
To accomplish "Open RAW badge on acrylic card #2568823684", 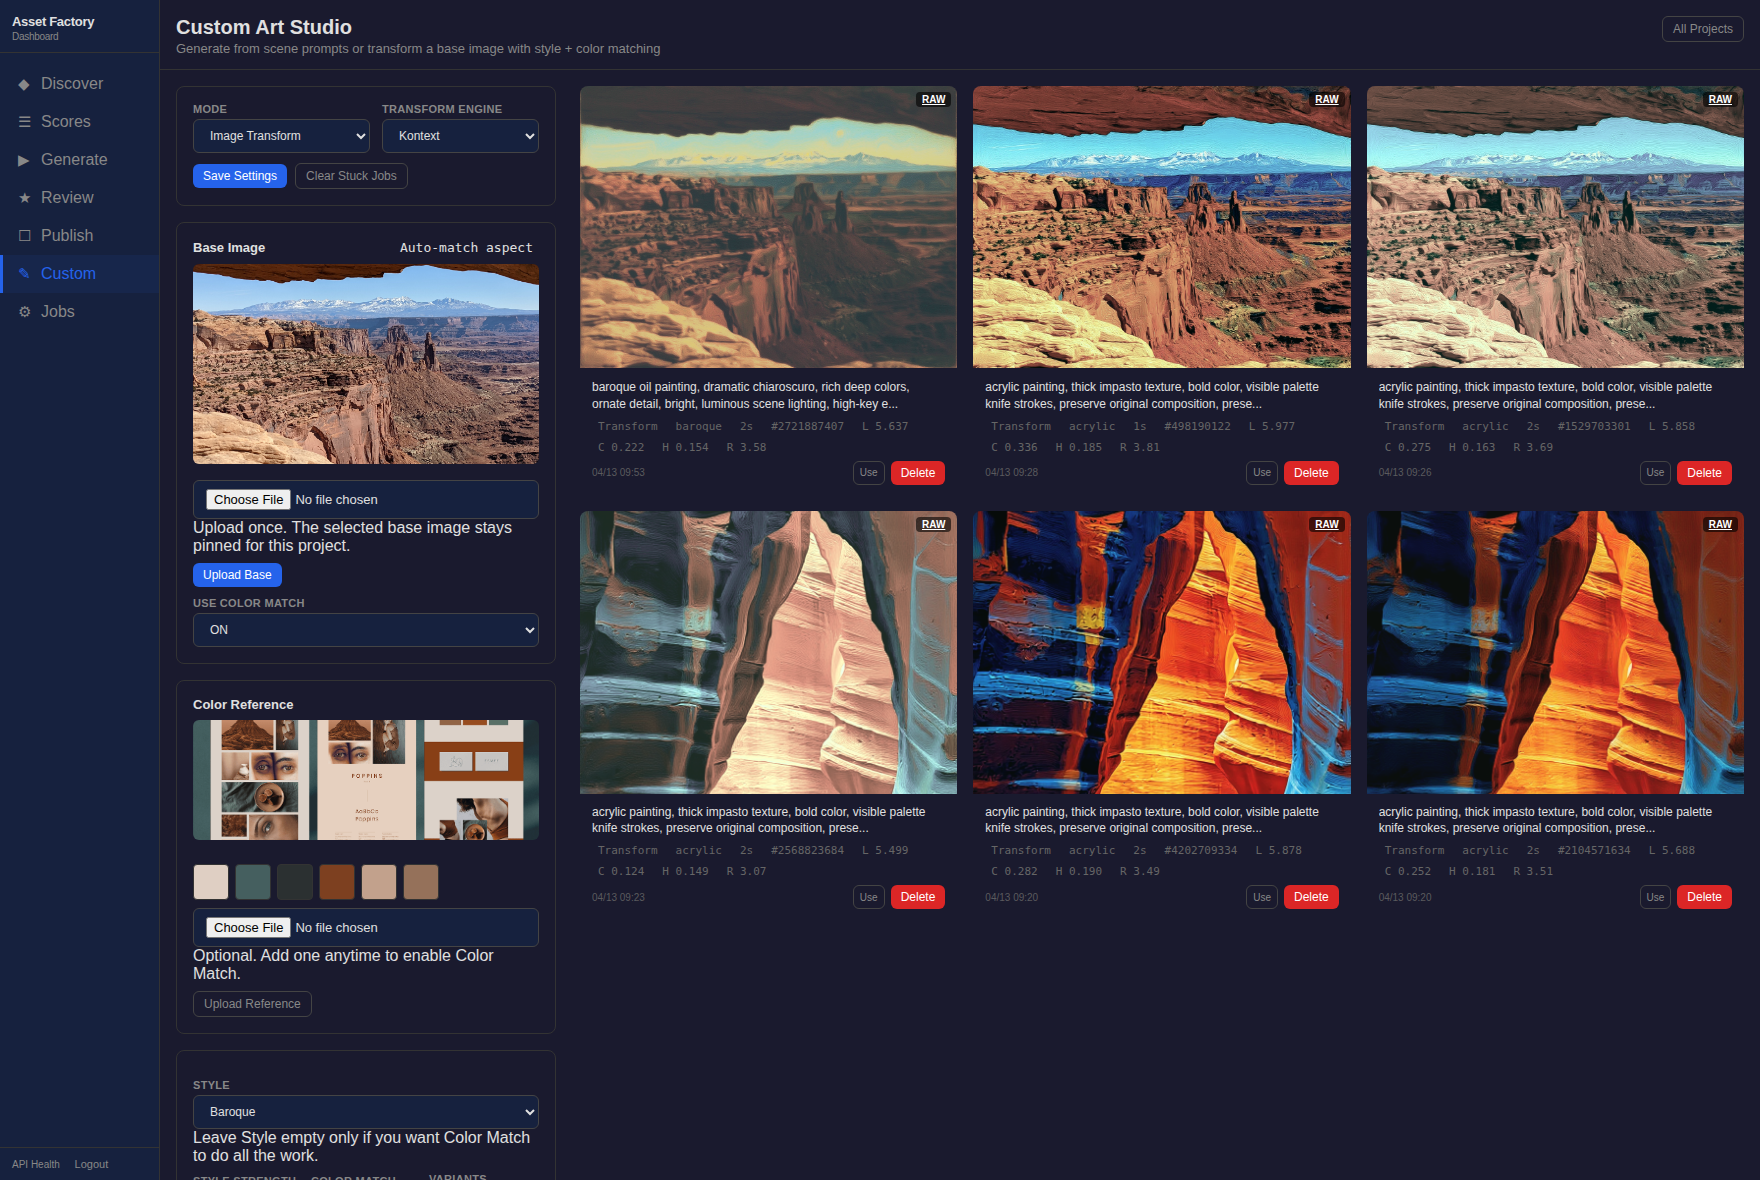I will click(933, 525).
